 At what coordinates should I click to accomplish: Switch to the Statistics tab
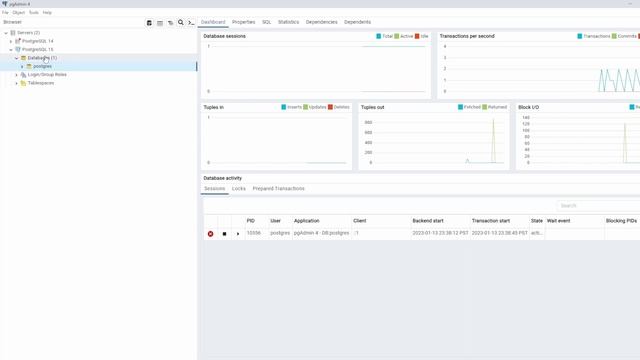click(x=288, y=22)
